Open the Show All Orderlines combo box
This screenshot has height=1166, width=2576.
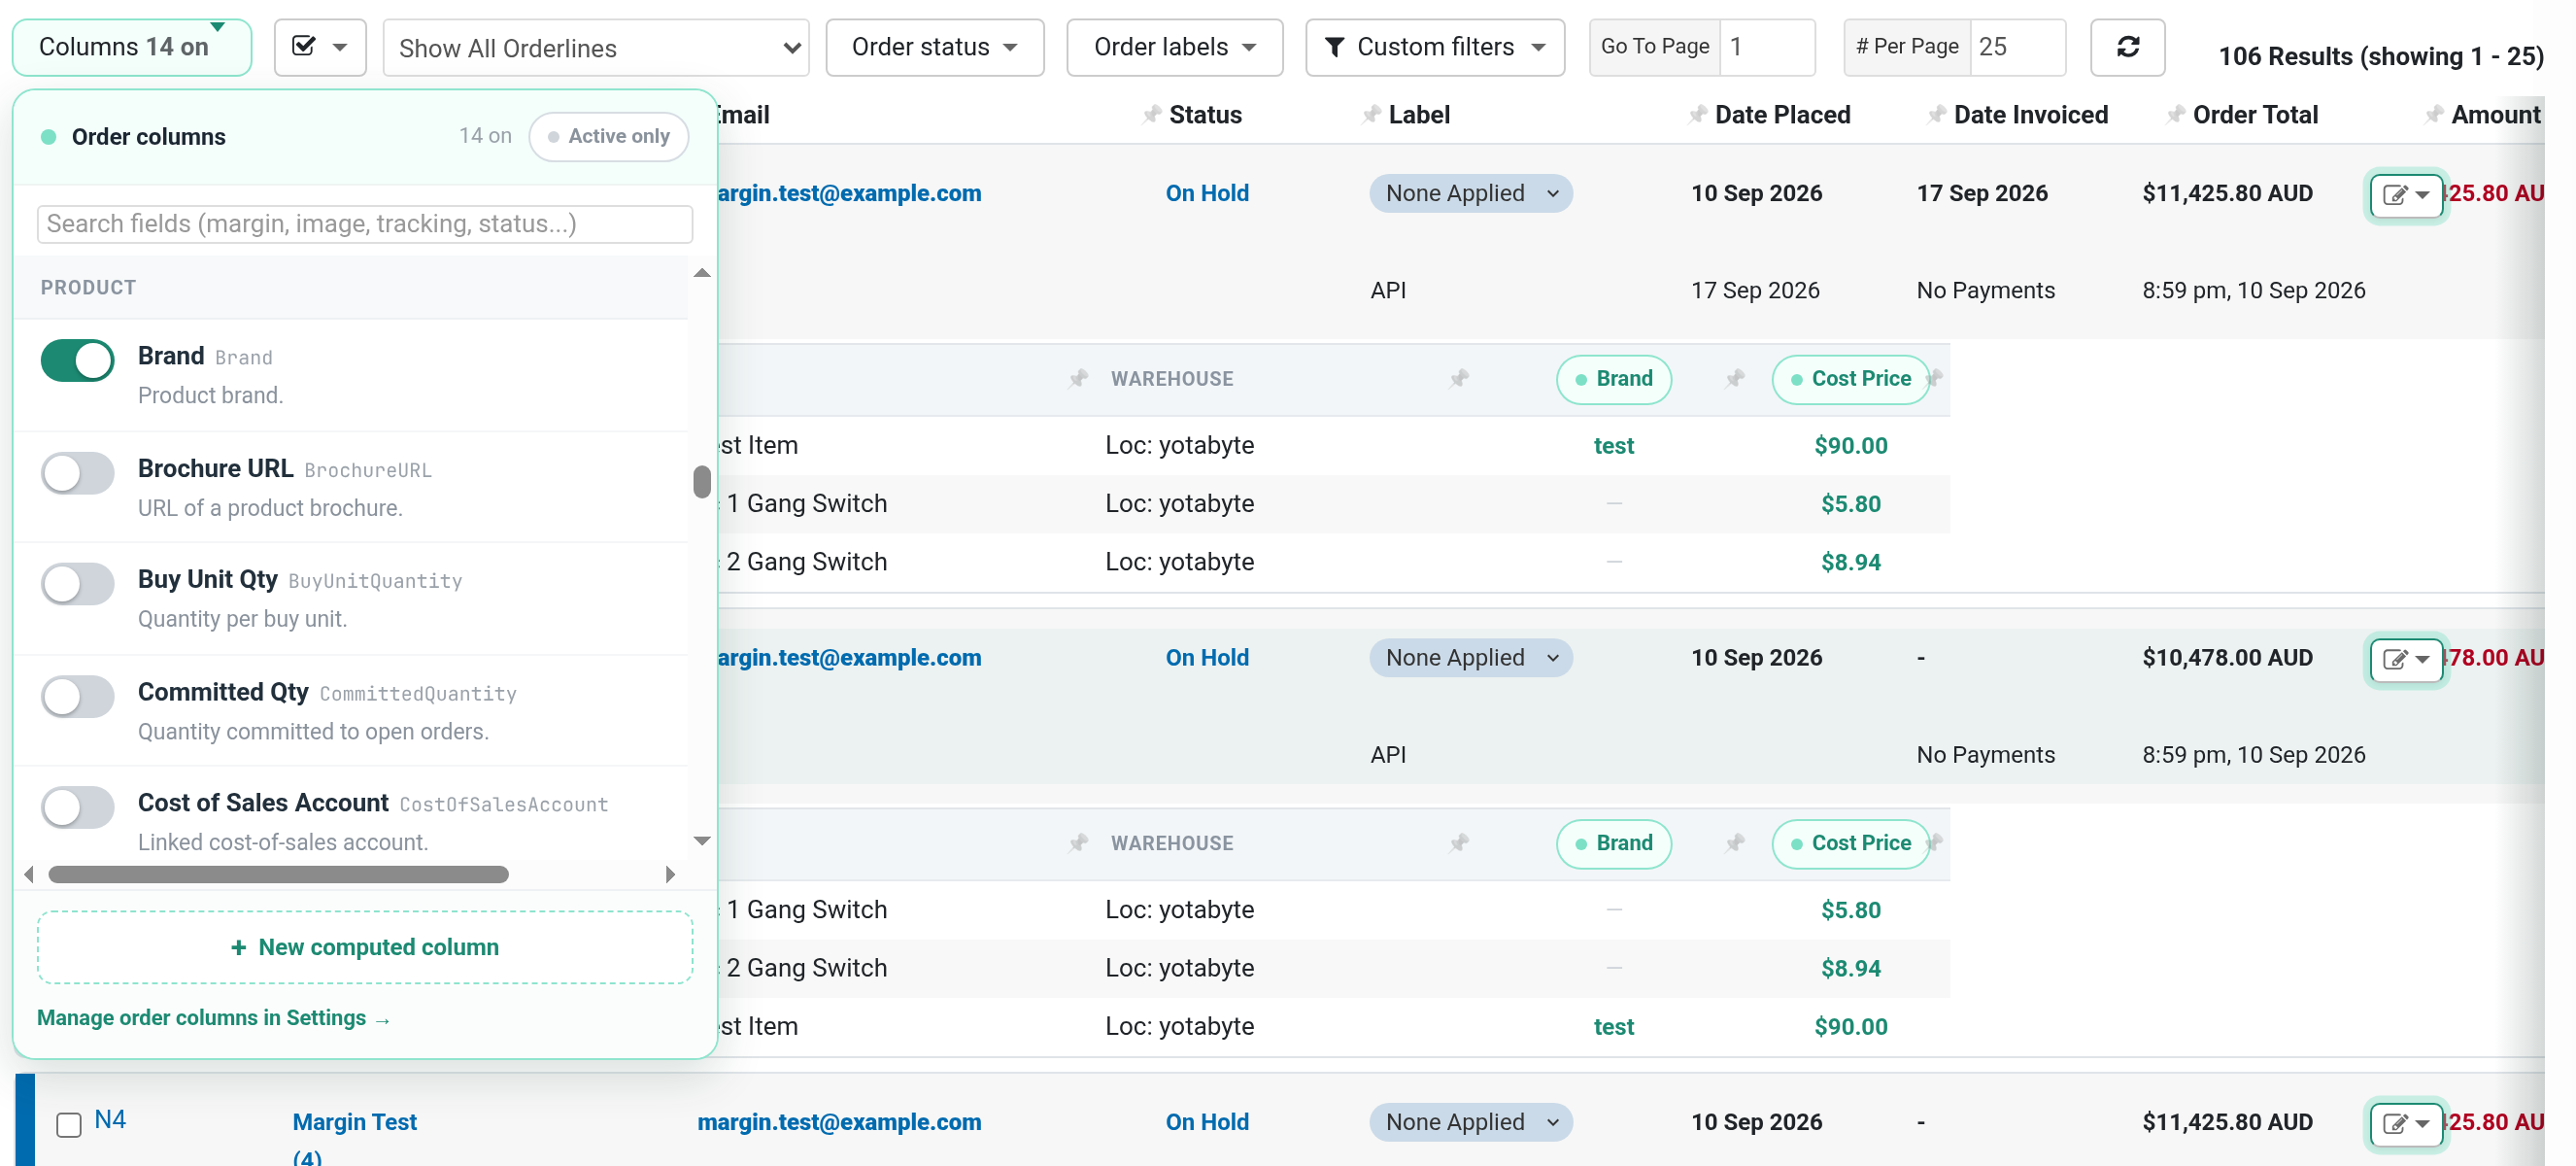click(596, 48)
